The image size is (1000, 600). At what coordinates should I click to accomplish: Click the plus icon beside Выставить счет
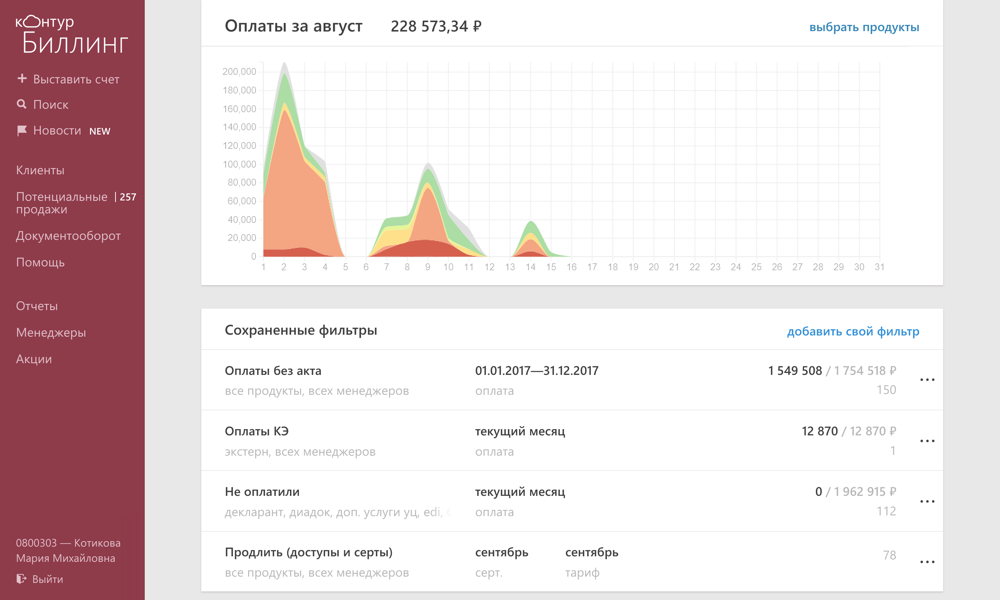(x=22, y=78)
